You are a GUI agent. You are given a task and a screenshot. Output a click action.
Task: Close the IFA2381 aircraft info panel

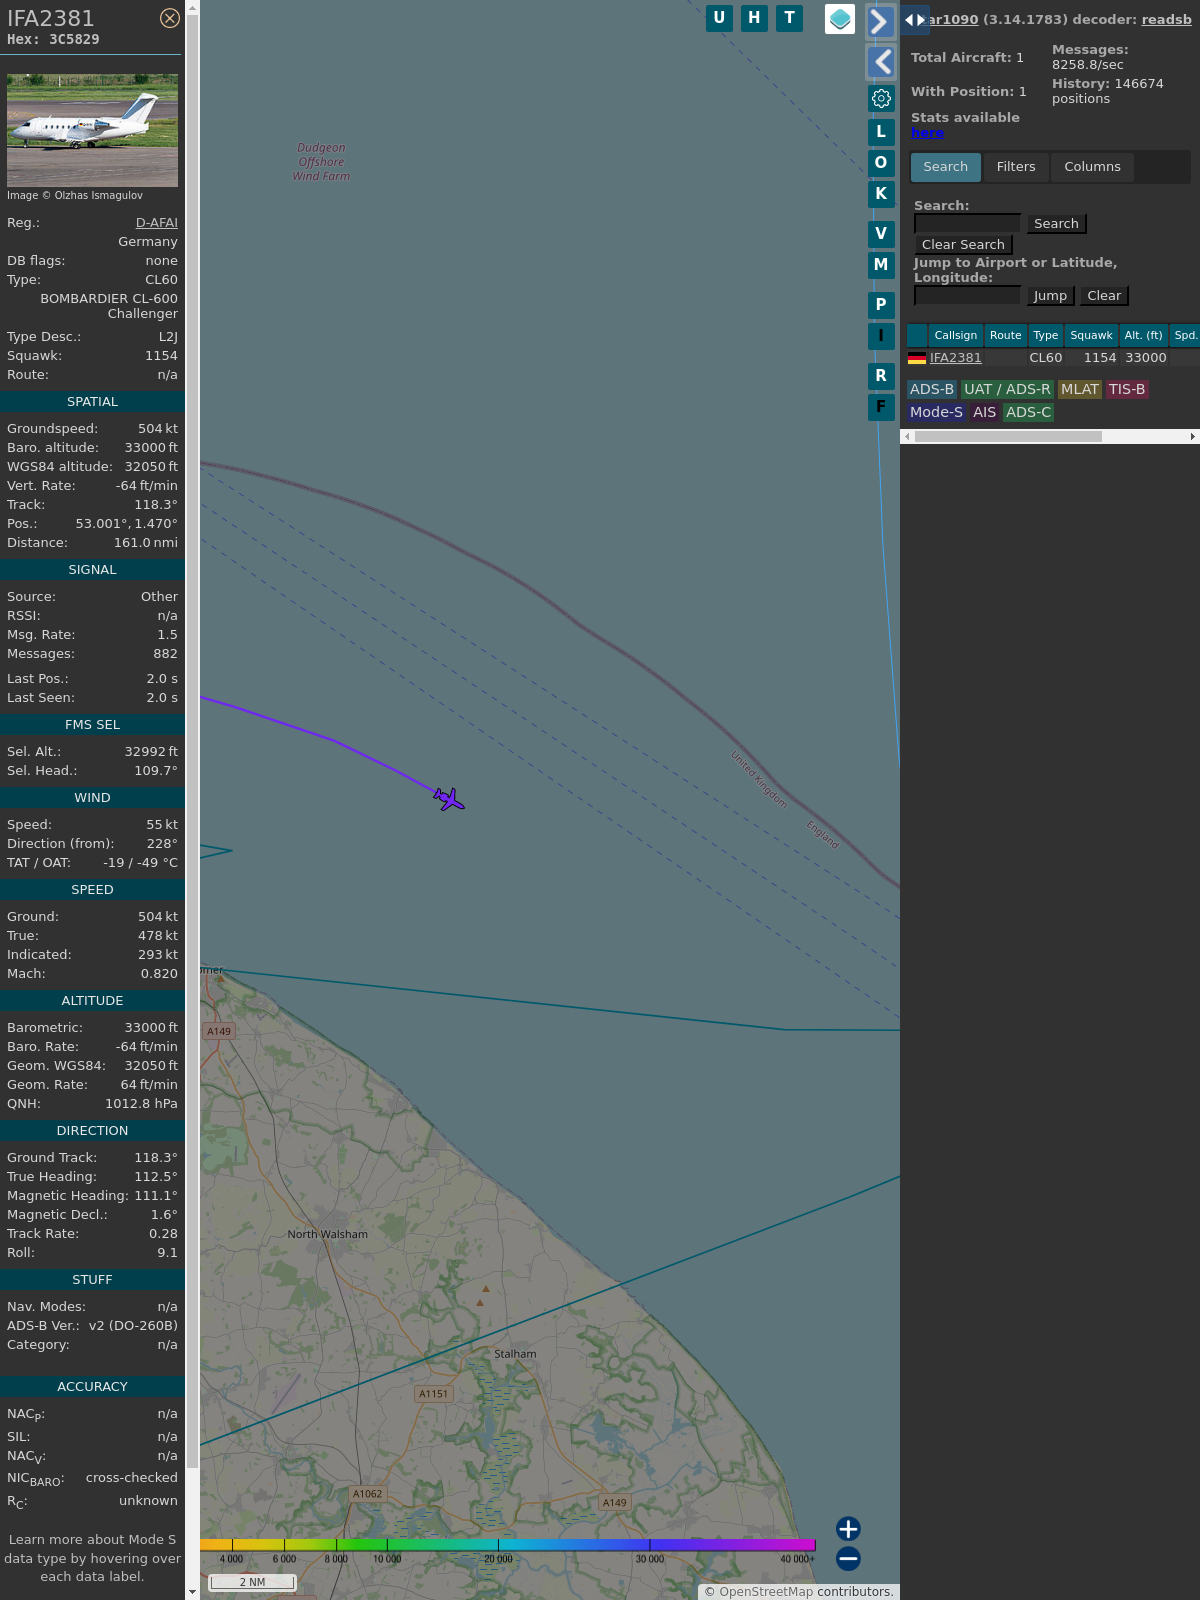170,18
